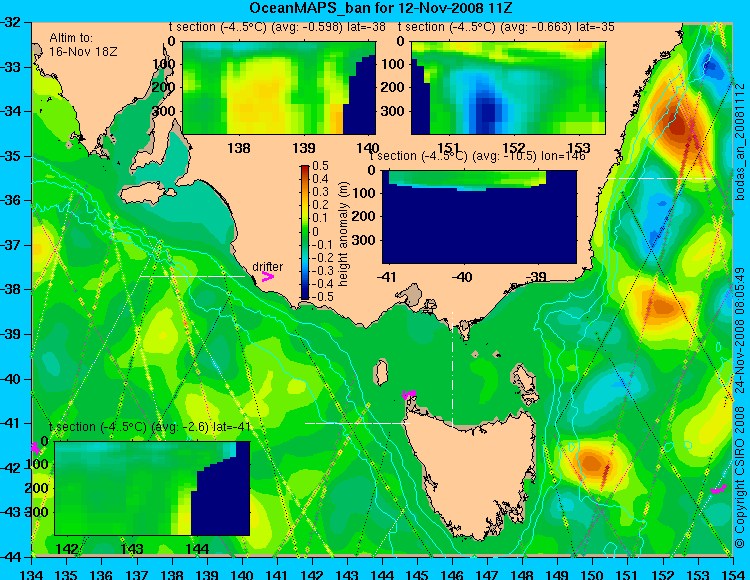Click the '24-Nov-2008 08:05:49' timestamp

(740, 330)
